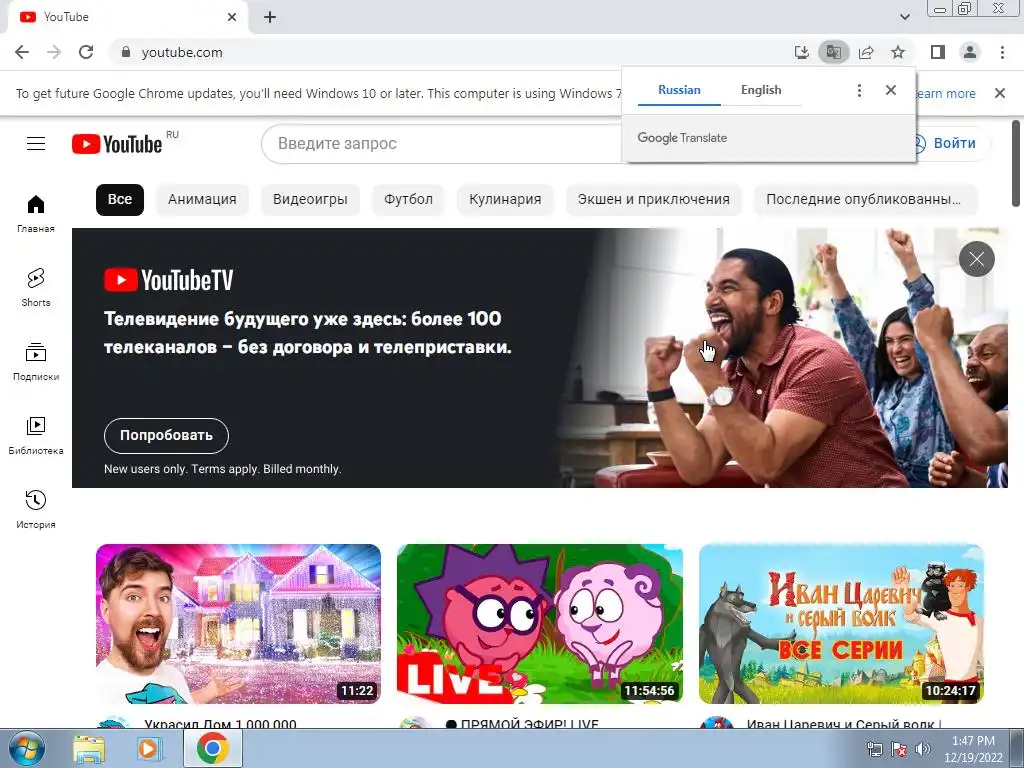Open a new tab with the plus button
Image resolution: width=1024 pixels, height=768 pixels.
pyautogui.click(x=270, y=17)
